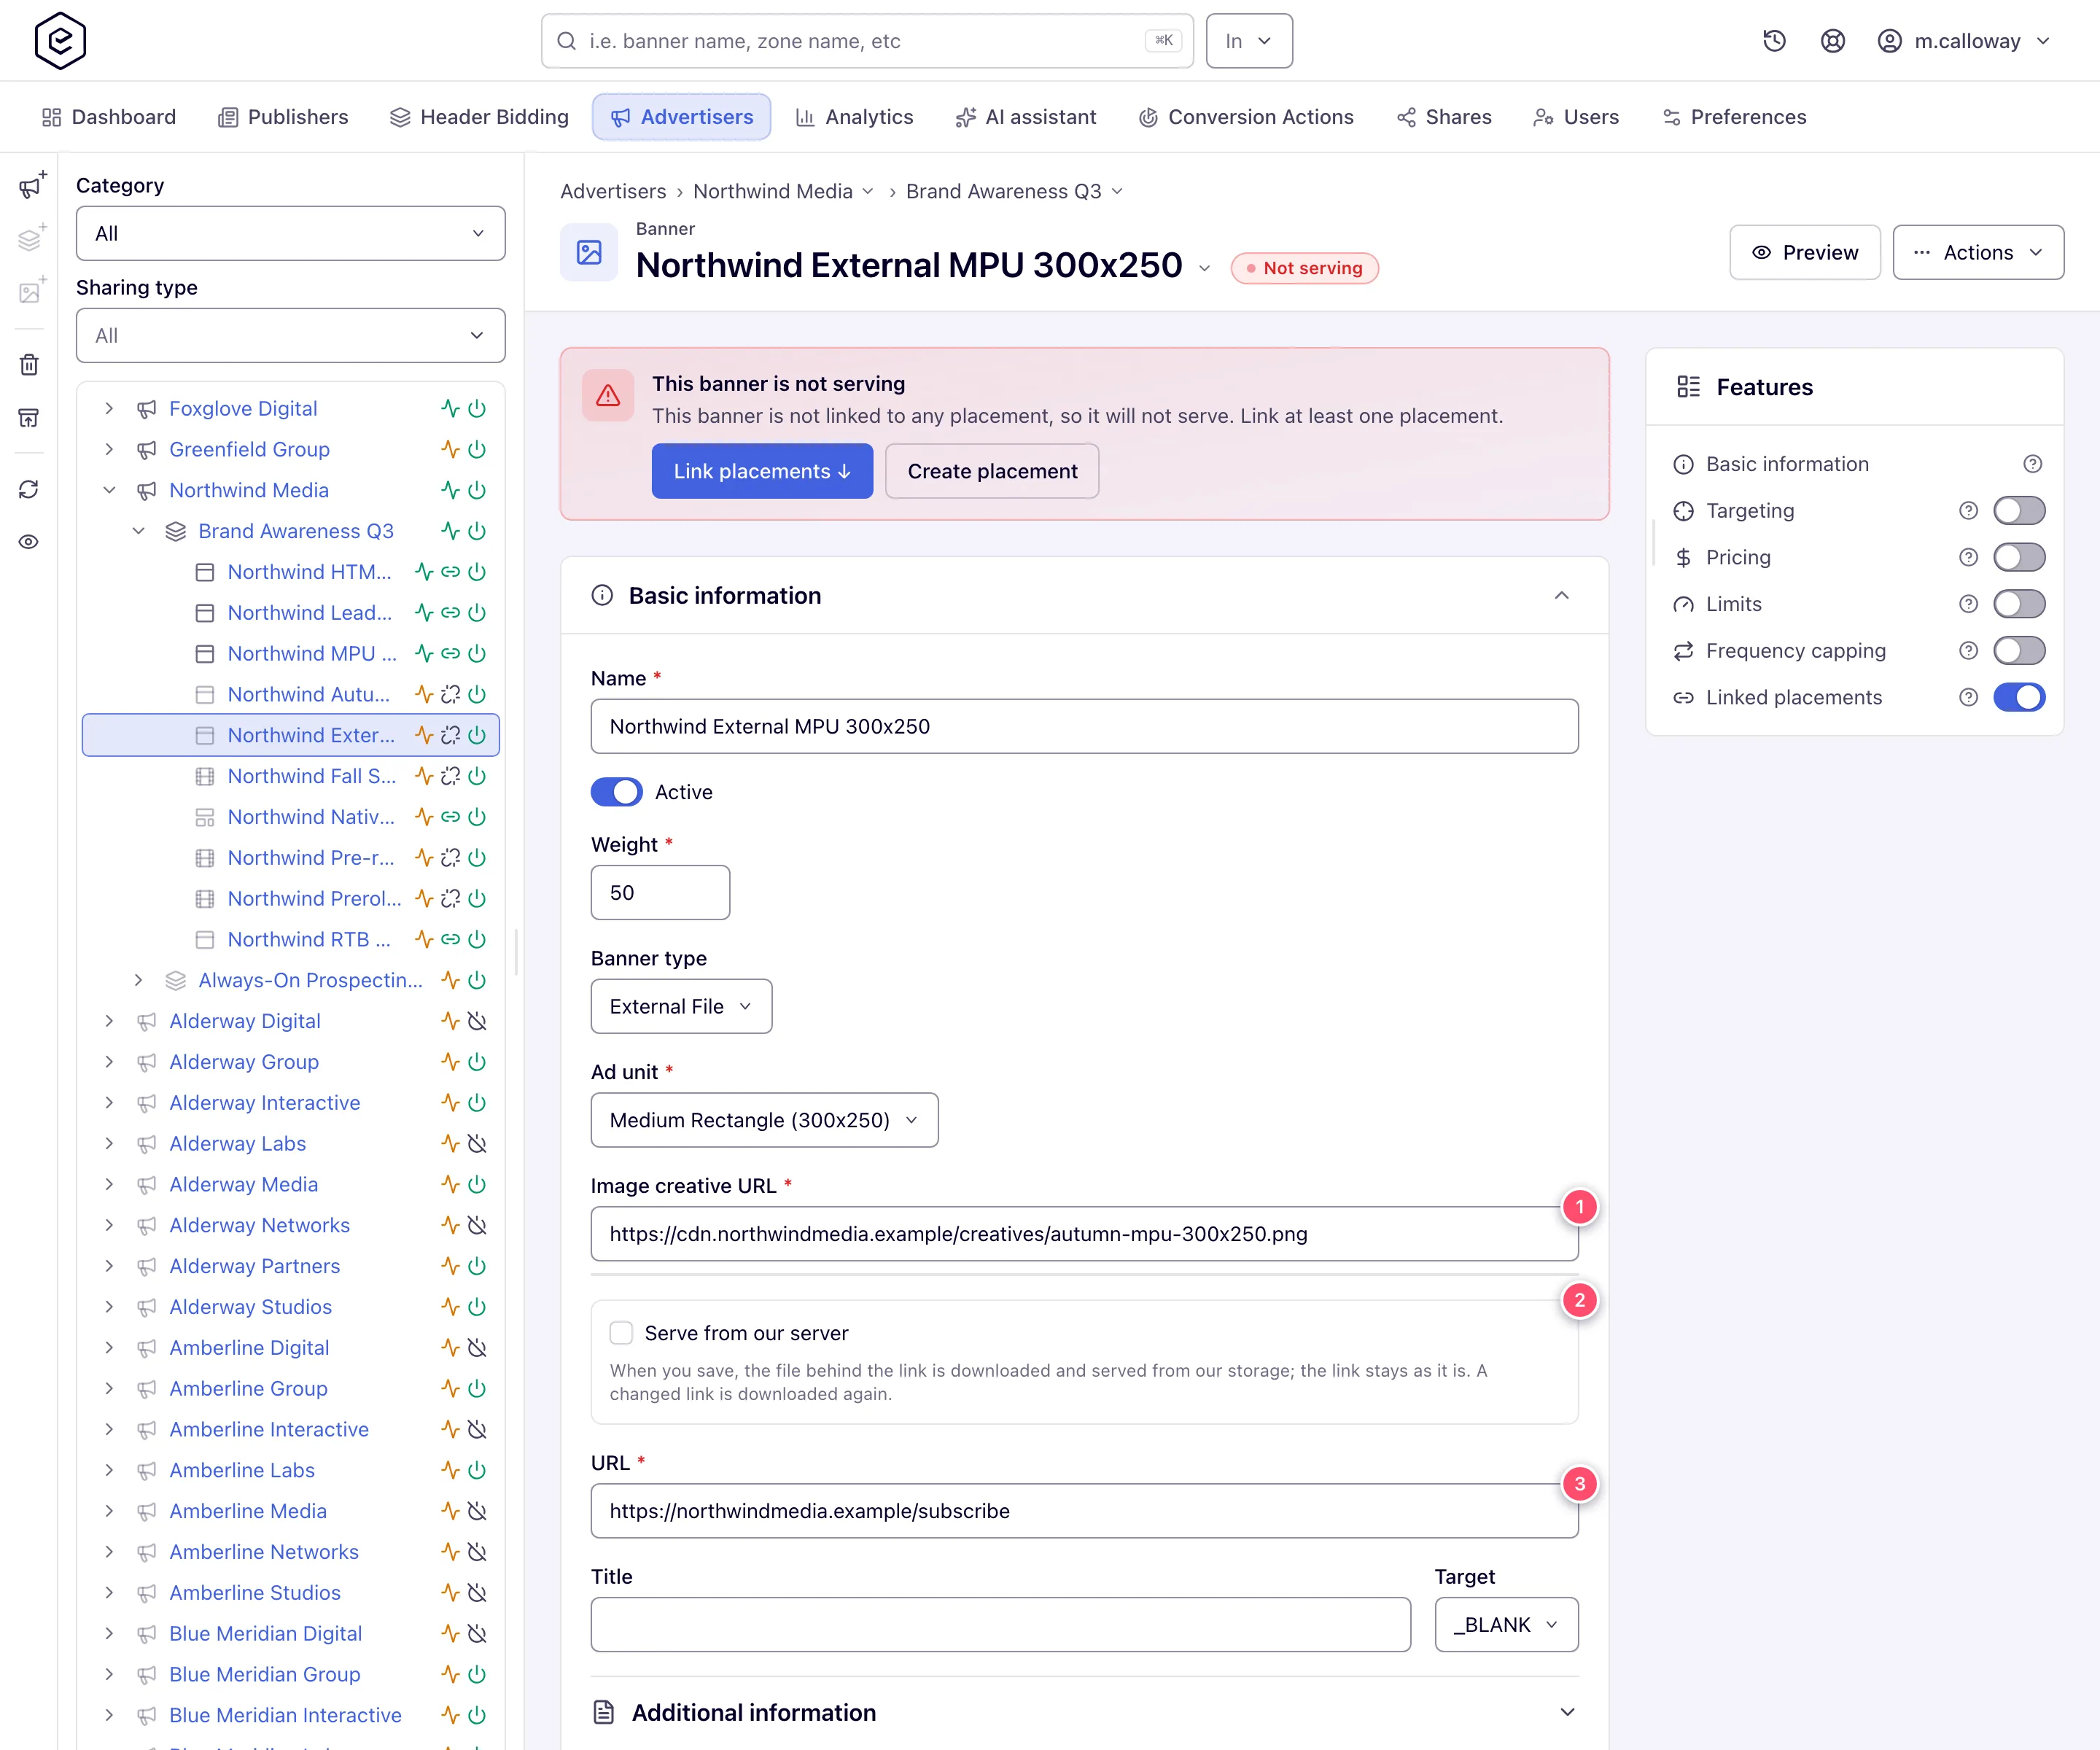Open the history clock icon in header
This screenshot has height=1750, width=2100.
tap(1774, 41)
